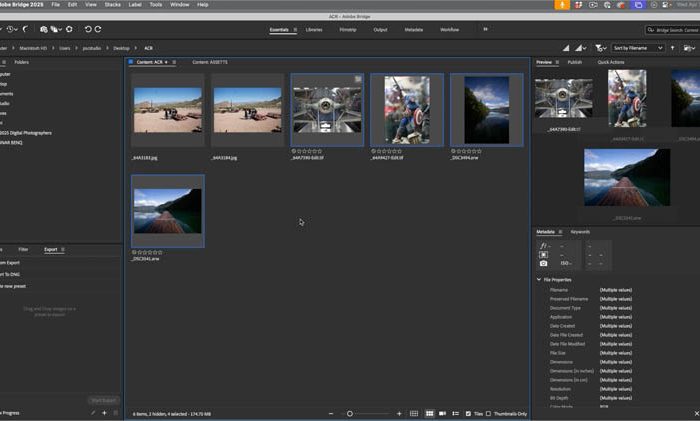Image resolution: width=700 pixels, height=421 pixels.
Task: Show more workspaces with the double-arrow
Action: click(x=485, y=29)
